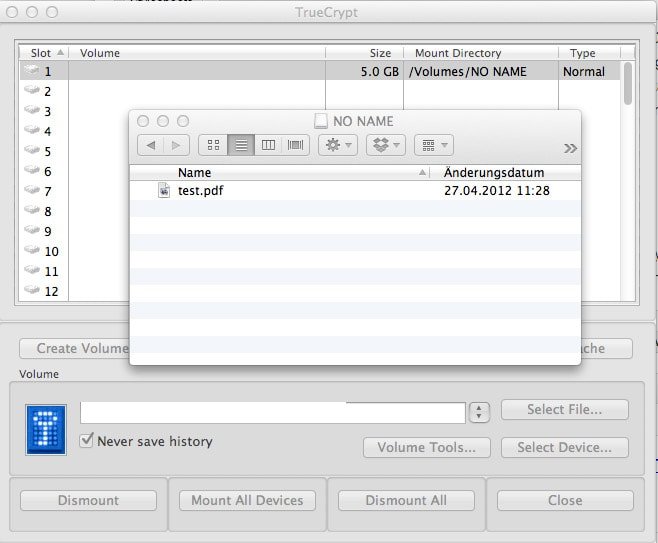The width and height of the screenshot is (658, 543).
Task: Show hidden toolbar items chevron
Action: tap(570, 148)
